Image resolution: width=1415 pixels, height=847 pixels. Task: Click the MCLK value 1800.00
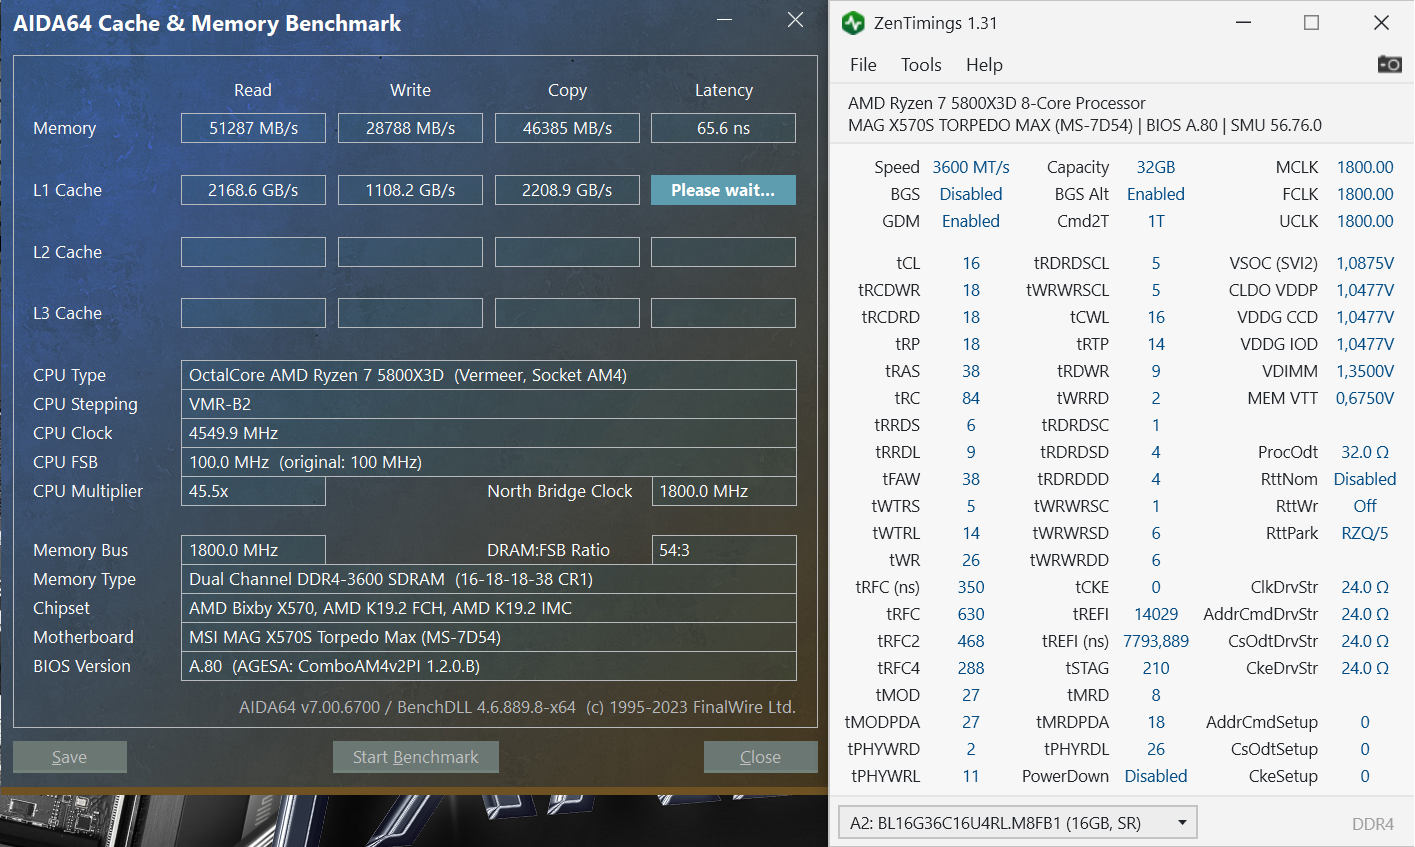[1365, 167]
